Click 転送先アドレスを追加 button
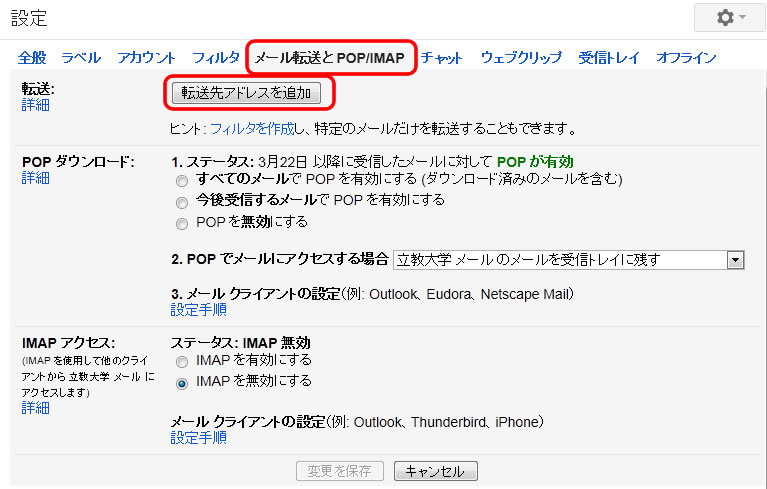The height and width of the screenshot is (489, 767). 247,93
